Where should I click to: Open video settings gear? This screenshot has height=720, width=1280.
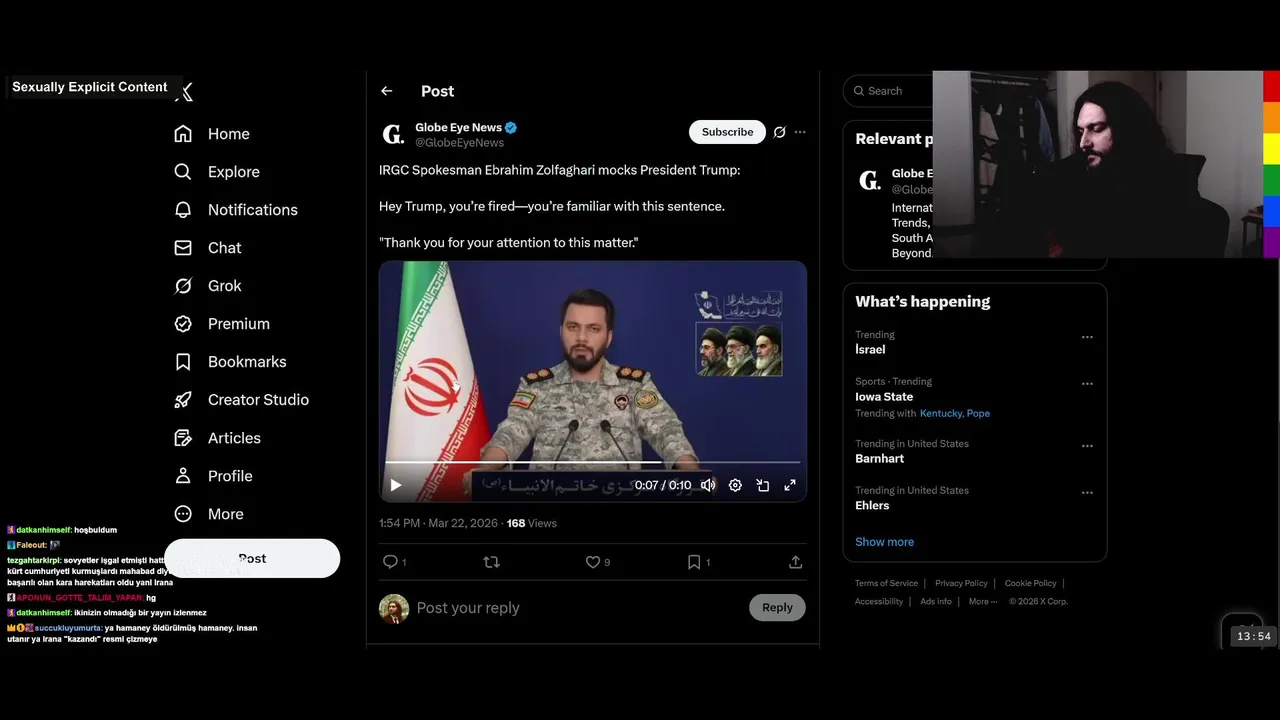[735, 485]
